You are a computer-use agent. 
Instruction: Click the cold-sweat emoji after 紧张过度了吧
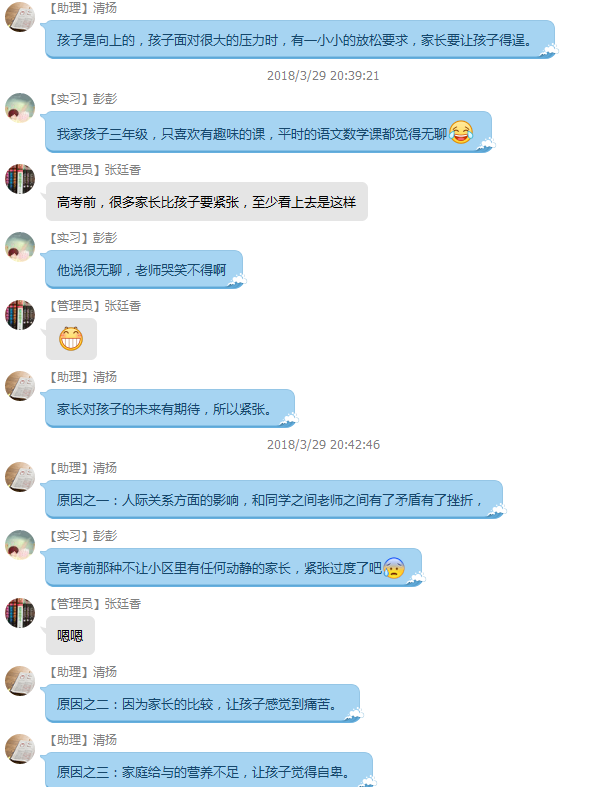point(394,568)
